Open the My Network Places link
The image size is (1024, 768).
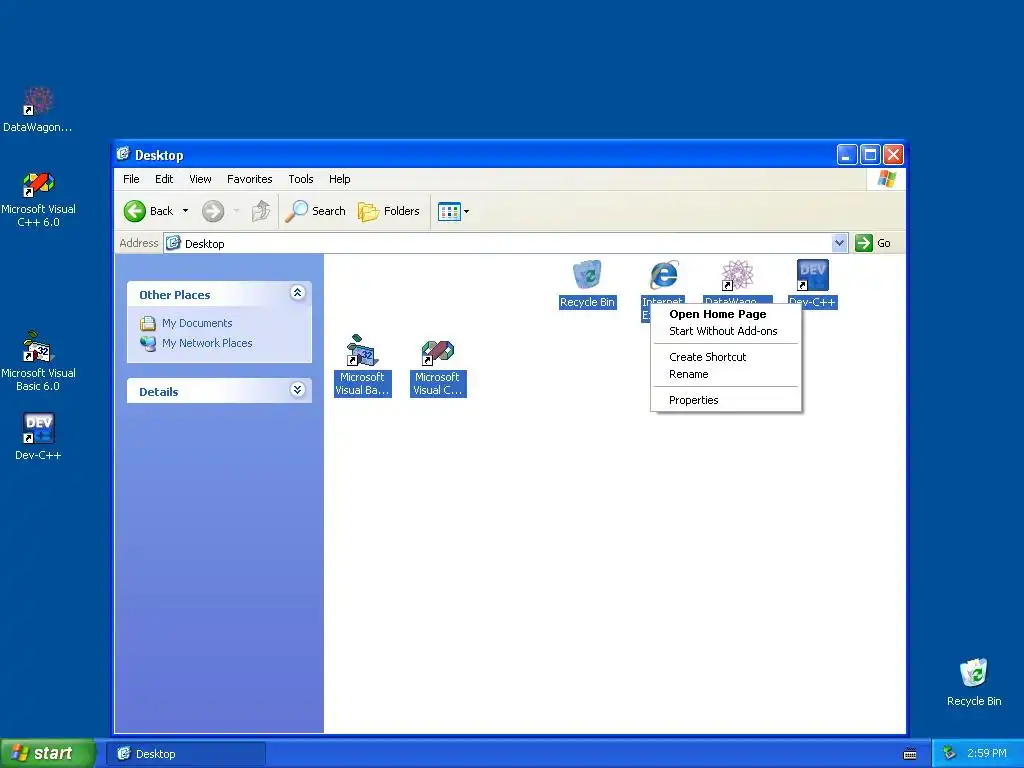point(207,343)
